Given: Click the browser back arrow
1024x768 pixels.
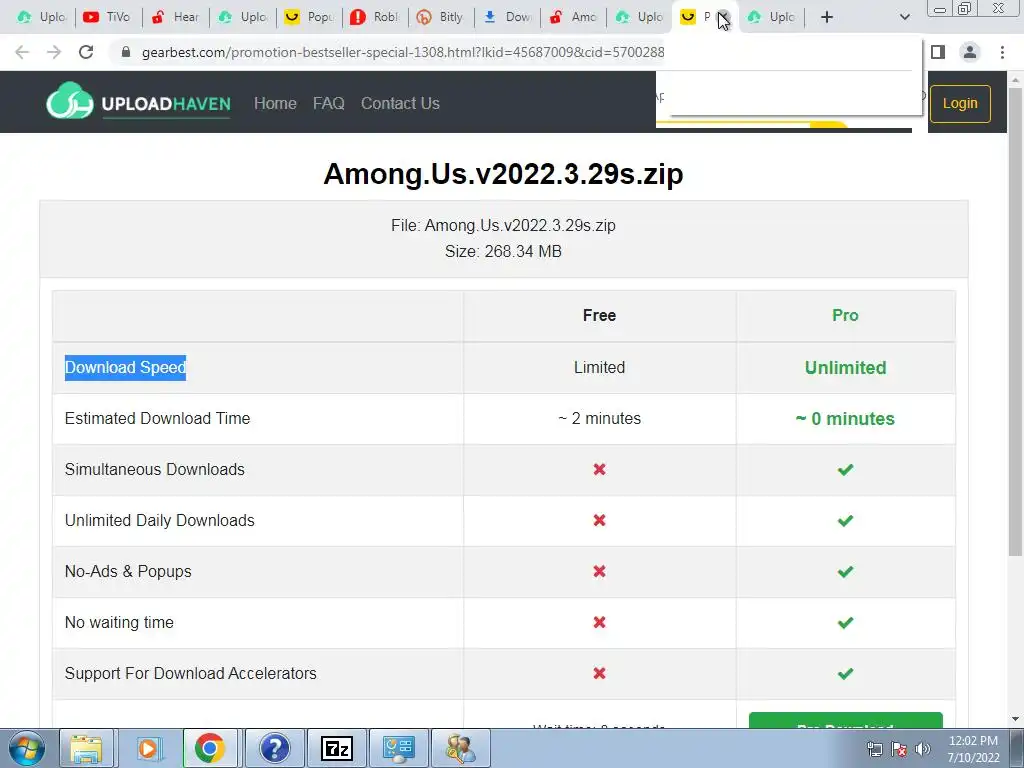Looking at the screenshot, I should click(22, 52).
